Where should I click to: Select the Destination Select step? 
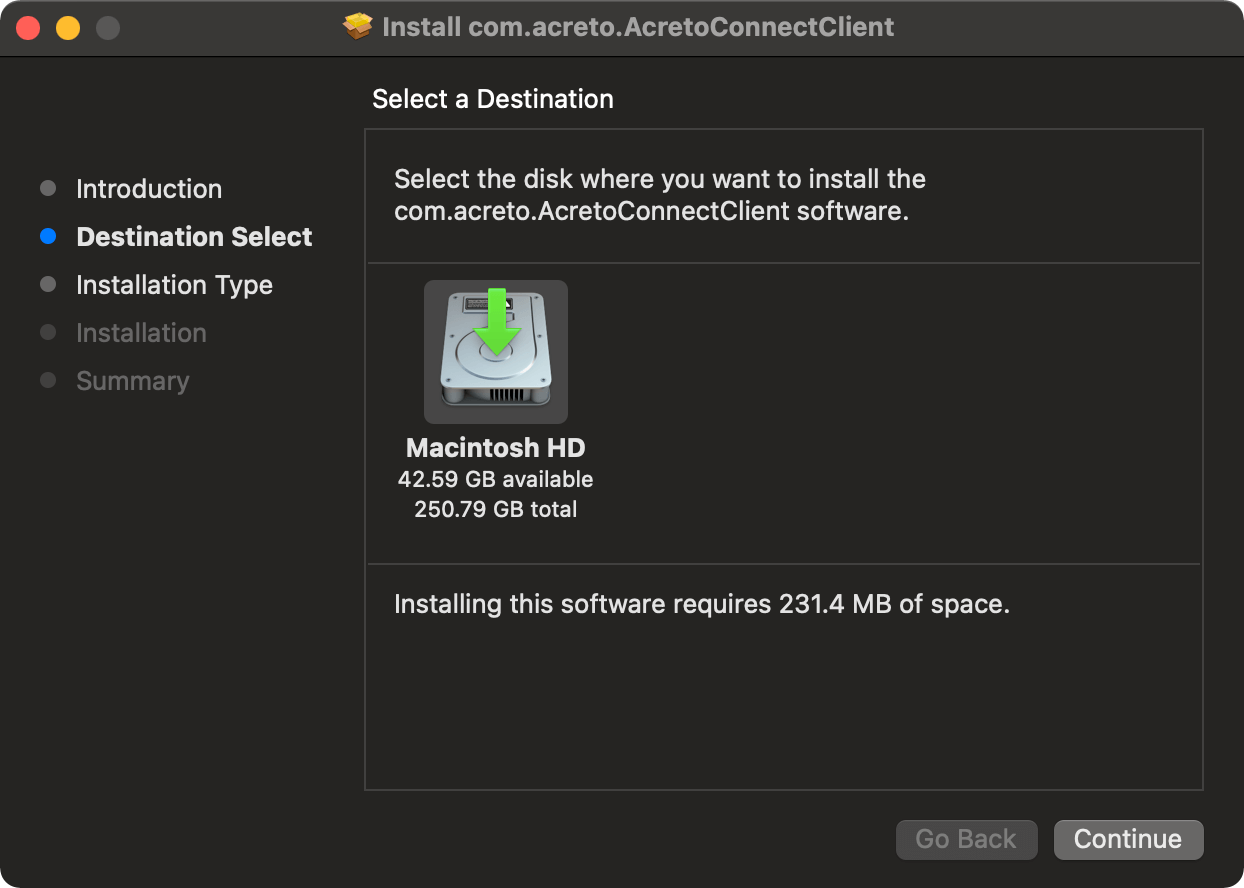point(194,237)
